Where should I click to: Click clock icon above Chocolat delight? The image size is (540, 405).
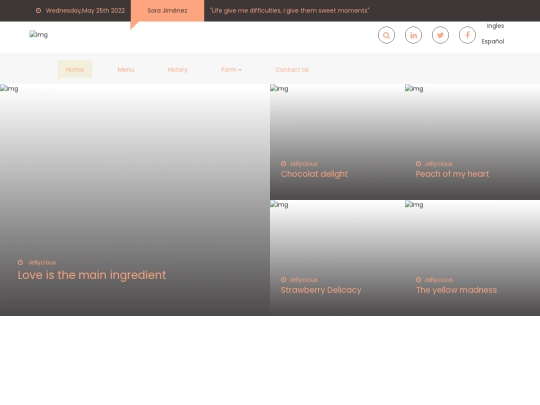[283, 164]
